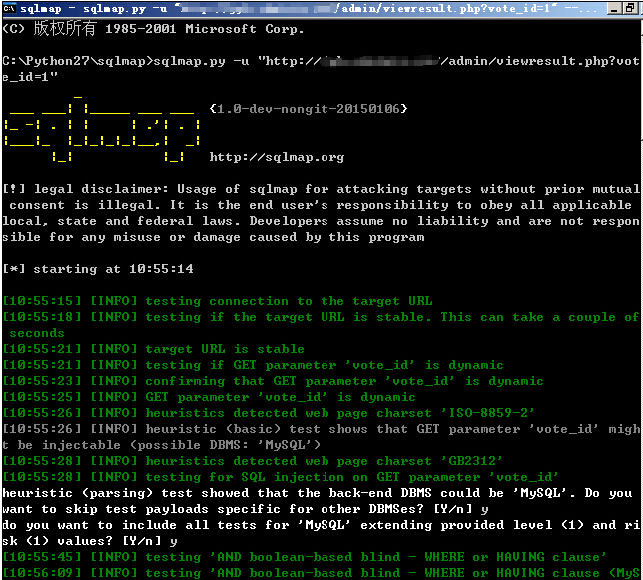Click the charset 'GB2312' log line
The height and width of the screenshot is (580, 643).
[253, 461]
